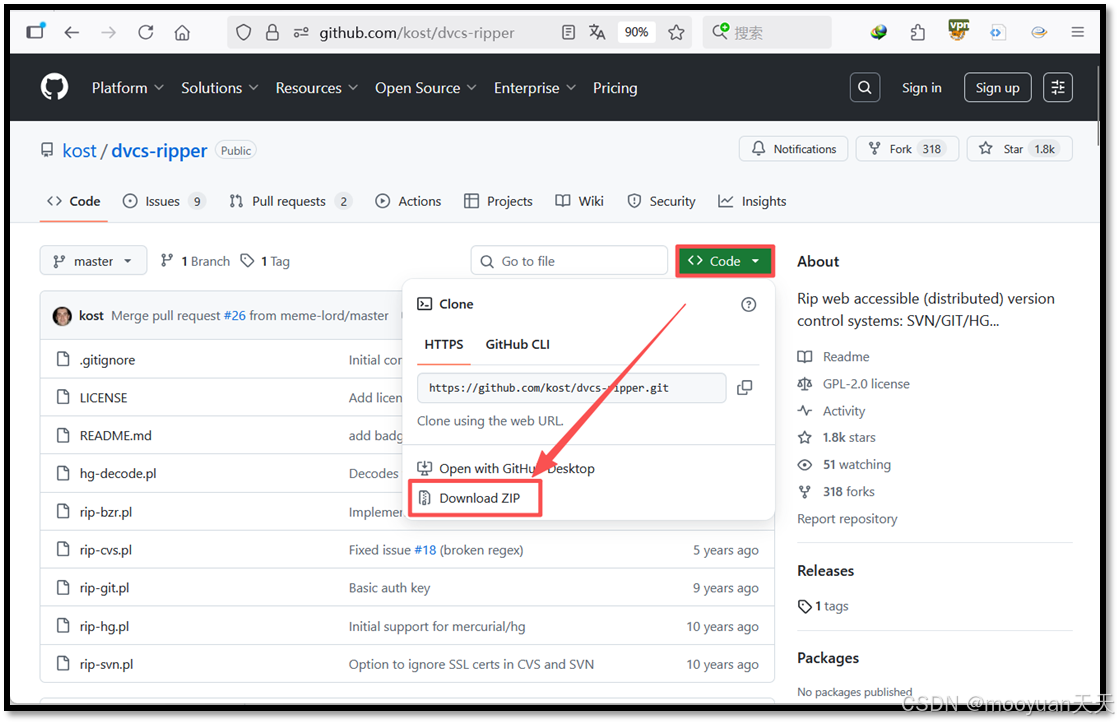Click the 1 Branch link

(x=196, y=261)
